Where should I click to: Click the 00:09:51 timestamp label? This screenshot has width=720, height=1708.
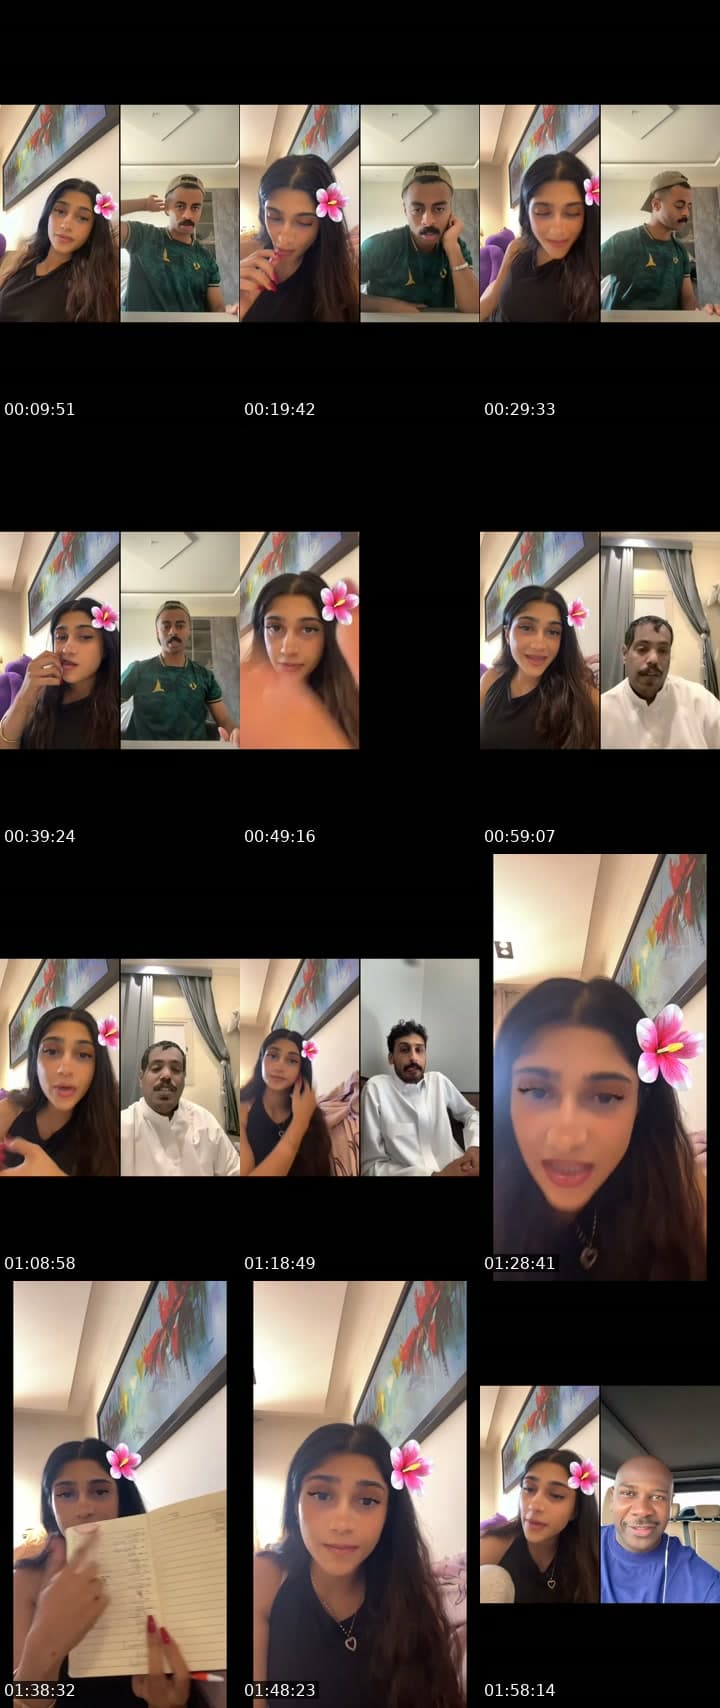[40, 409]
